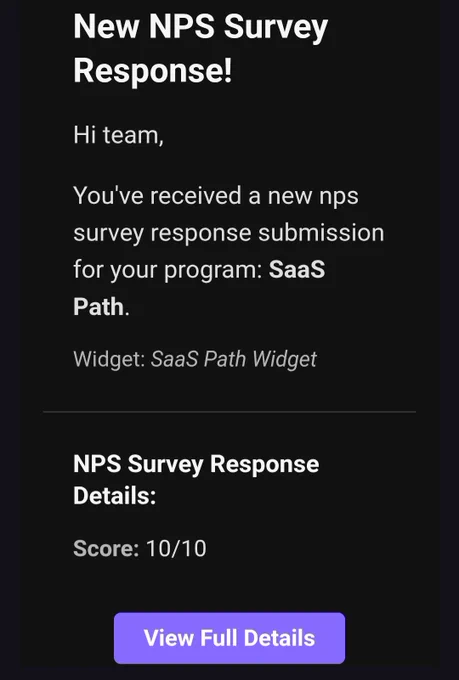Click the word View on the purple button
The width and height of the screenshot is (459, 680).
[169, 638]
